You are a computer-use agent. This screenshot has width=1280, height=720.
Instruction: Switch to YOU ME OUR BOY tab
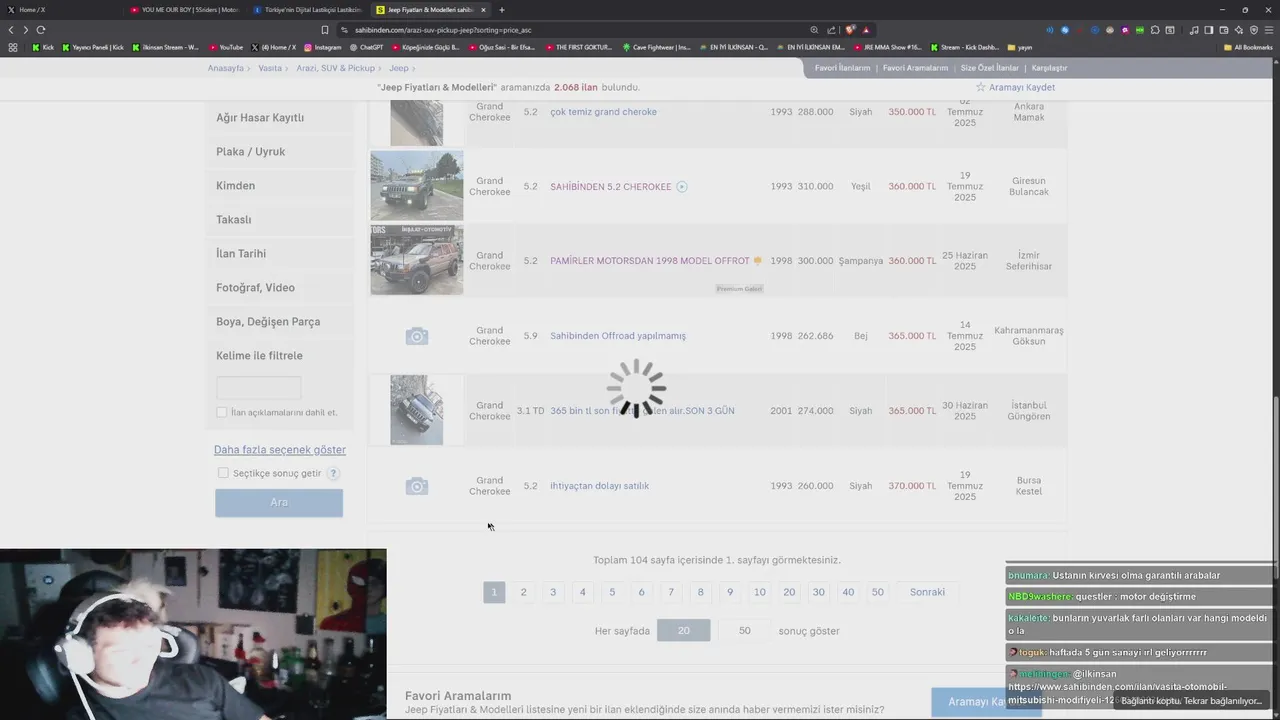[x=185, y=10]
